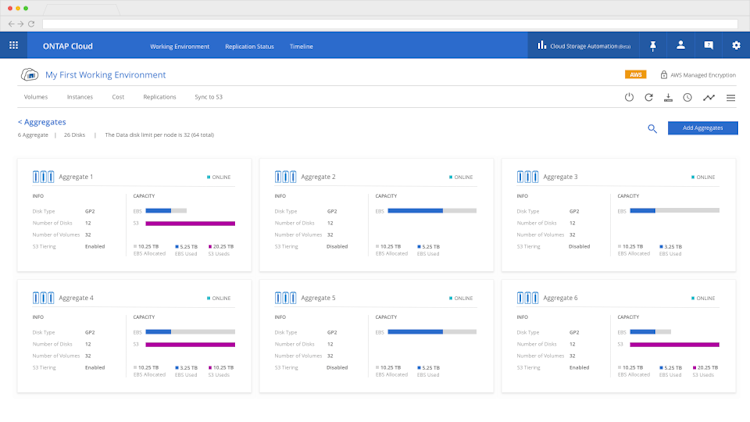
Task: Open the app grid menu icon
Action: click(x=13, y=45)
